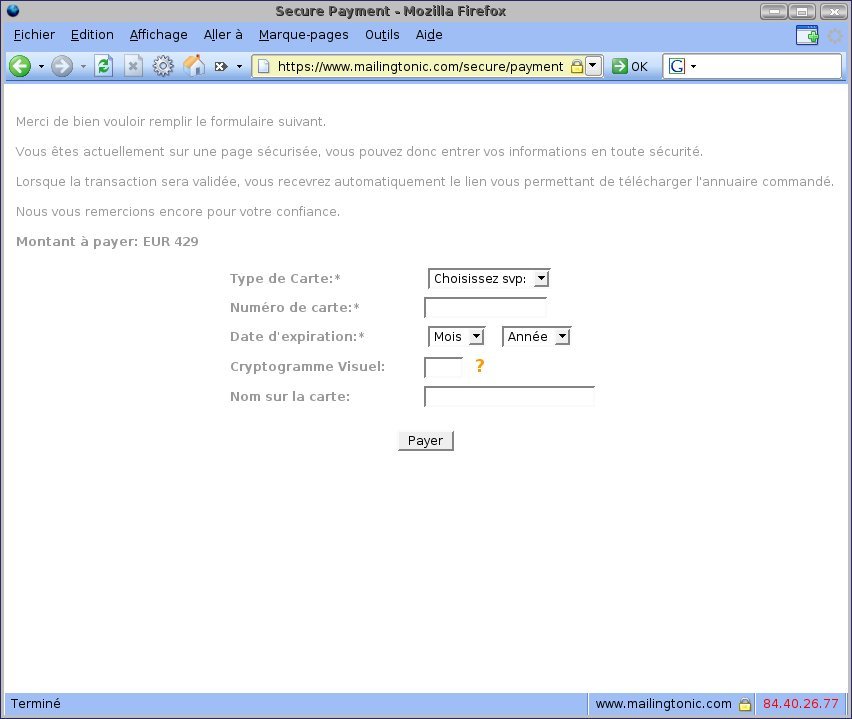Click the Numéro de carte input field
852x719 pixels.
click(485, 308)
